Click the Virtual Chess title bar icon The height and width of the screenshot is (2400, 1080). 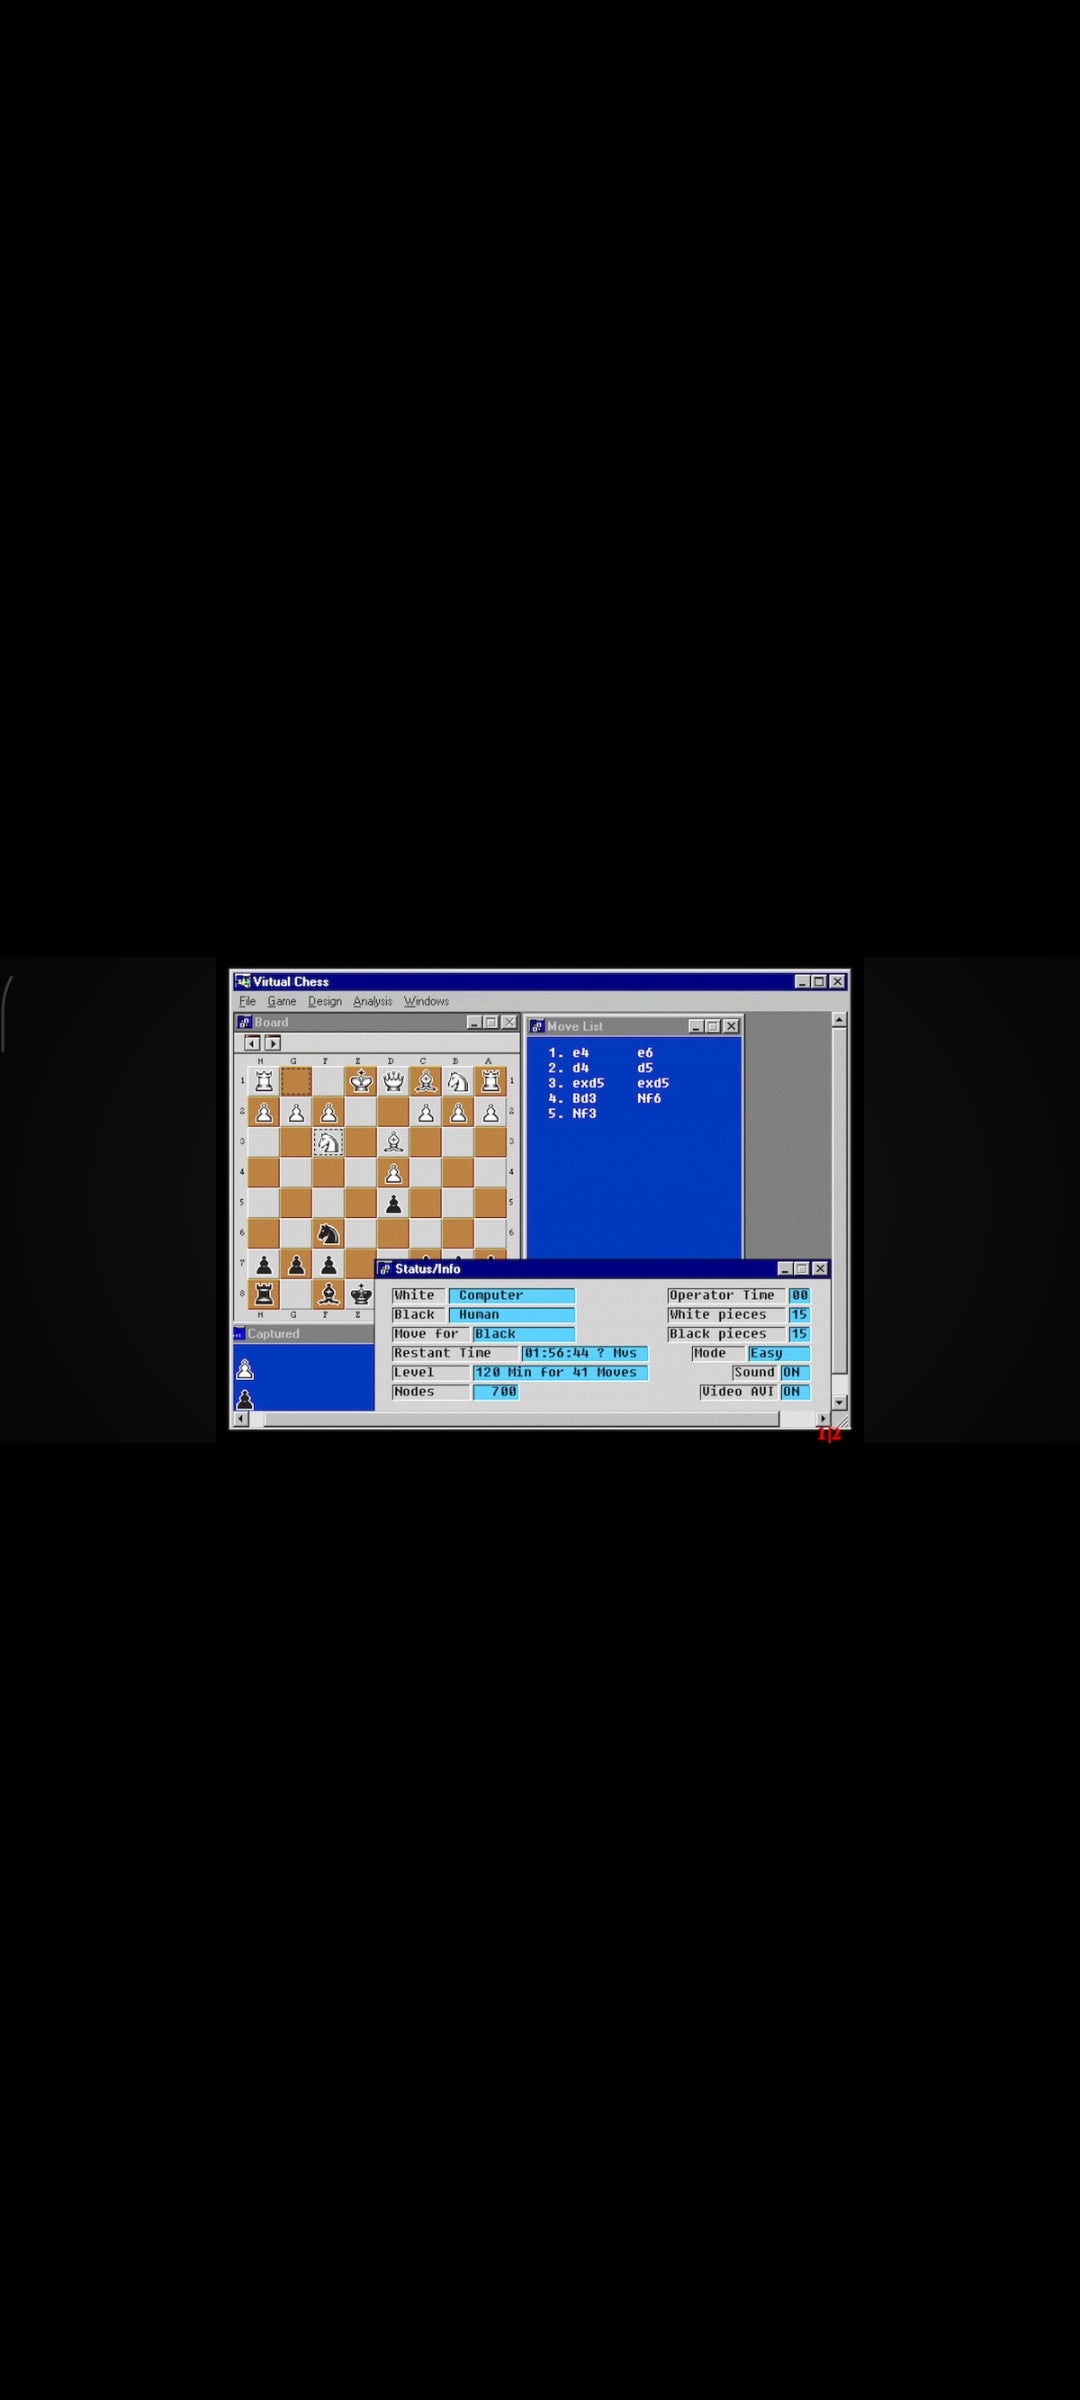coord(242,981)
